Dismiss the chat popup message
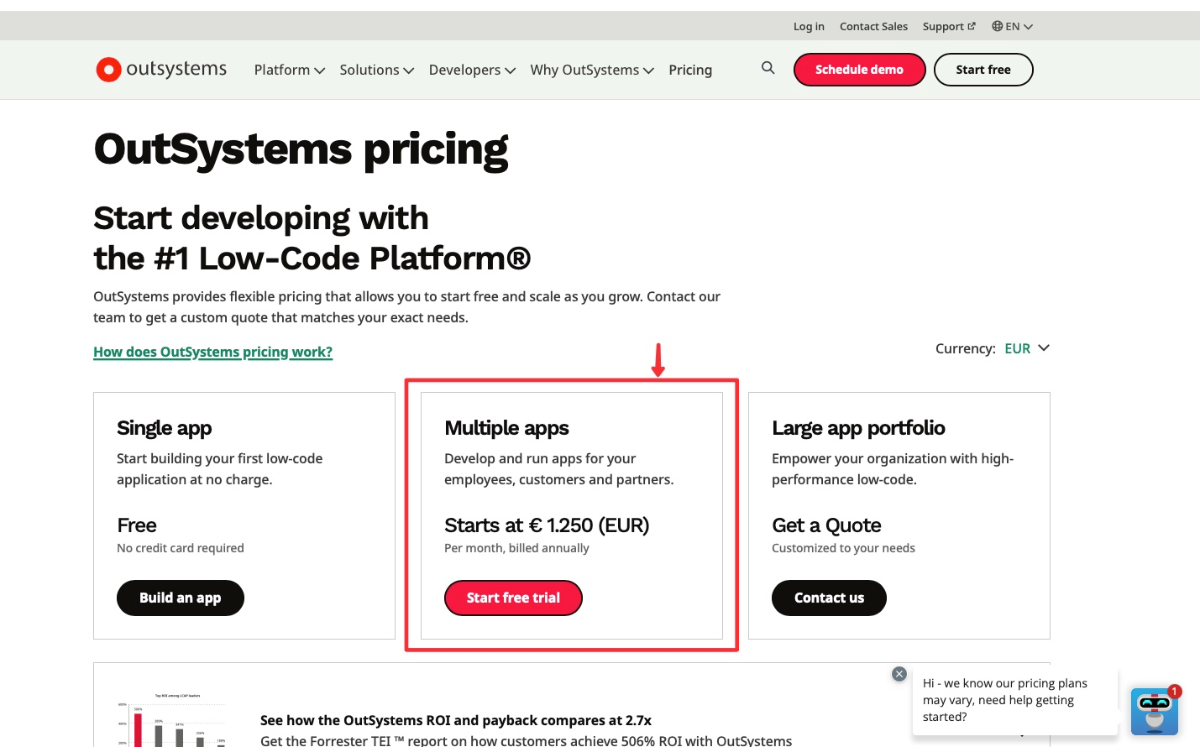The width and height of the screenshot is (1200, 747). [x=899, y=674]
